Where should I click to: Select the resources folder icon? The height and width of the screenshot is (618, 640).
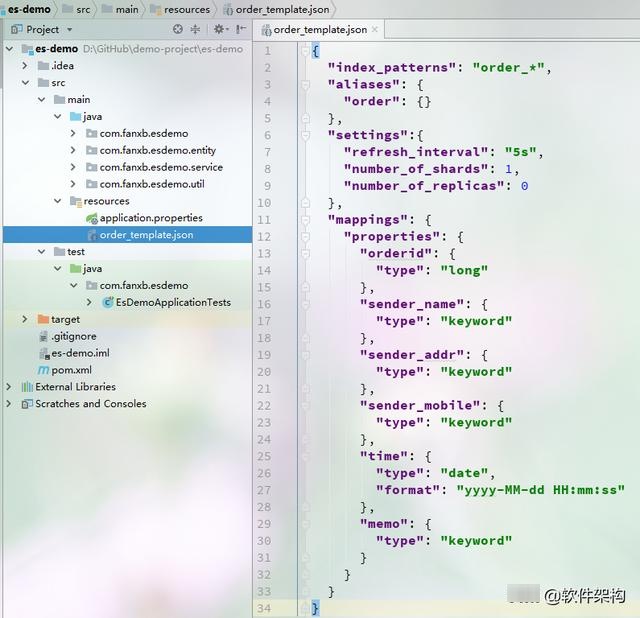coord(76,201)
